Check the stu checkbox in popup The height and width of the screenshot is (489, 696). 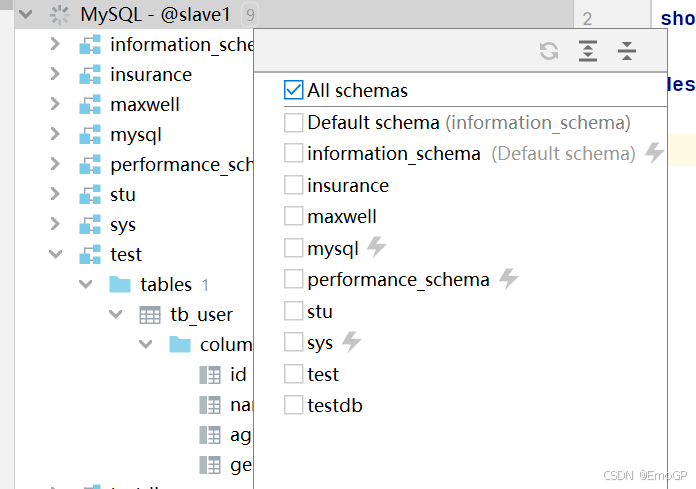293,311
